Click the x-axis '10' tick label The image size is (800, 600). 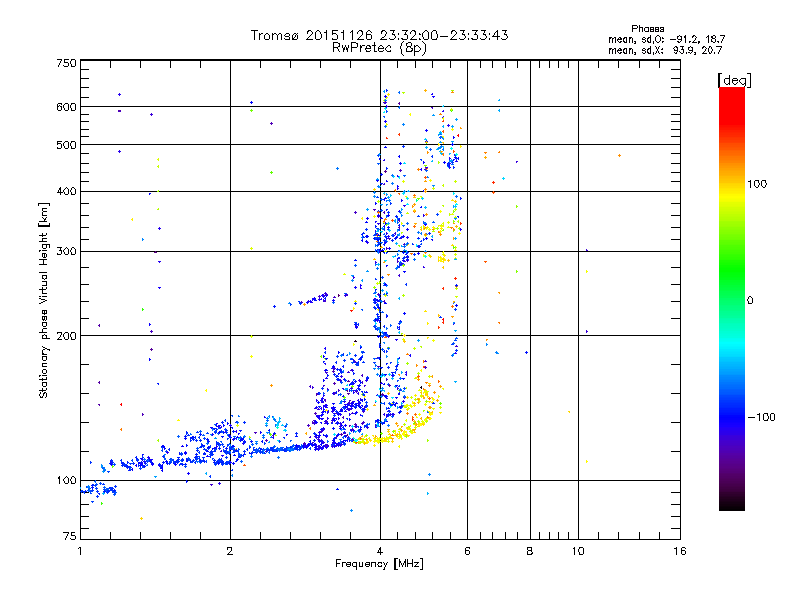pyautogui.click(x=578, y=551)
